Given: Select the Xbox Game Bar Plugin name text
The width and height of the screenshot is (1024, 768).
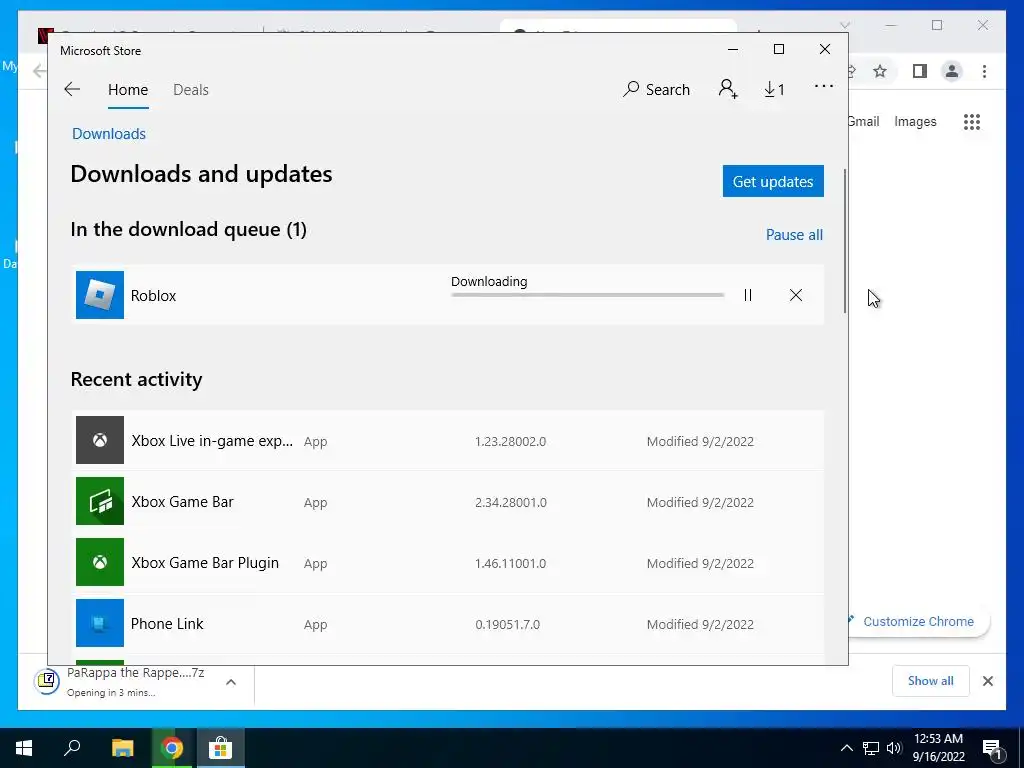Looking at the screenshot, I should pos(205,563).
